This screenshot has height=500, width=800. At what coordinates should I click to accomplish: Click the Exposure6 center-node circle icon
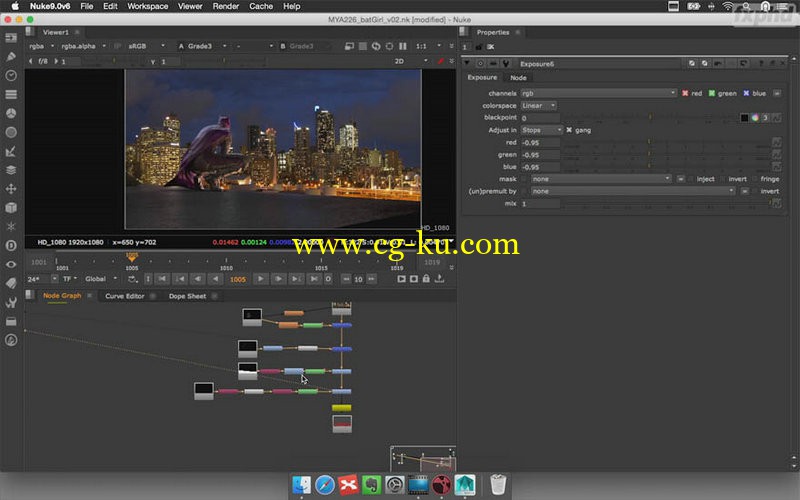481,64
